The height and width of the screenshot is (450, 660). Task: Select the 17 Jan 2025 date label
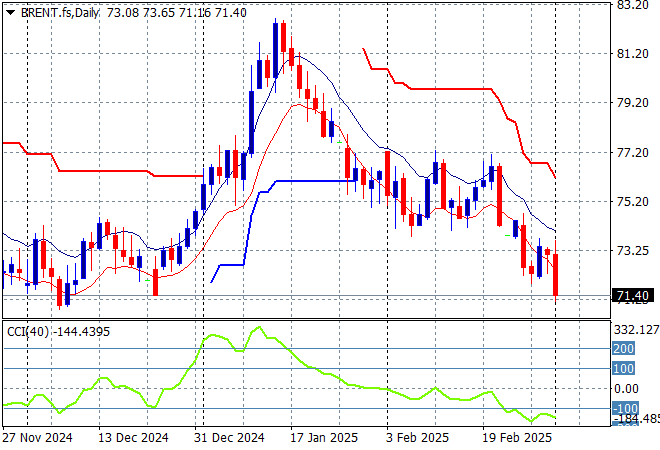pos(323,438)
